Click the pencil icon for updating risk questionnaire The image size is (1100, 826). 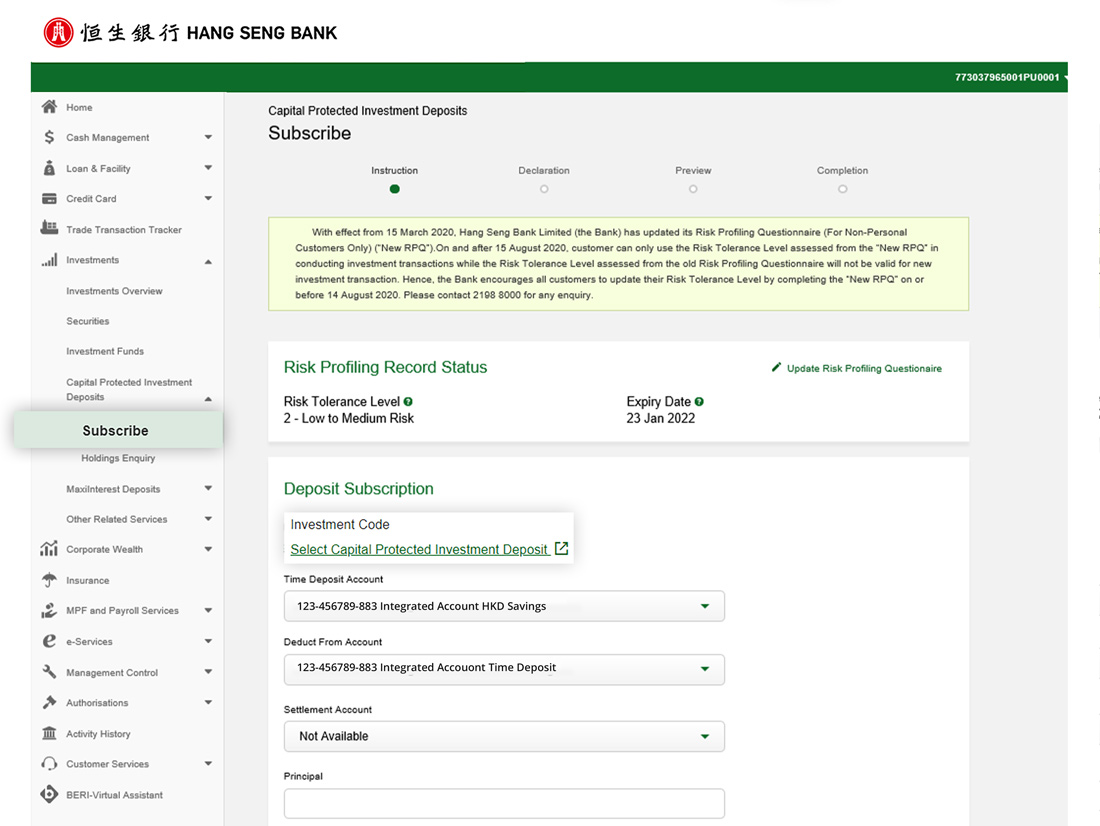[x=776, y=367]
